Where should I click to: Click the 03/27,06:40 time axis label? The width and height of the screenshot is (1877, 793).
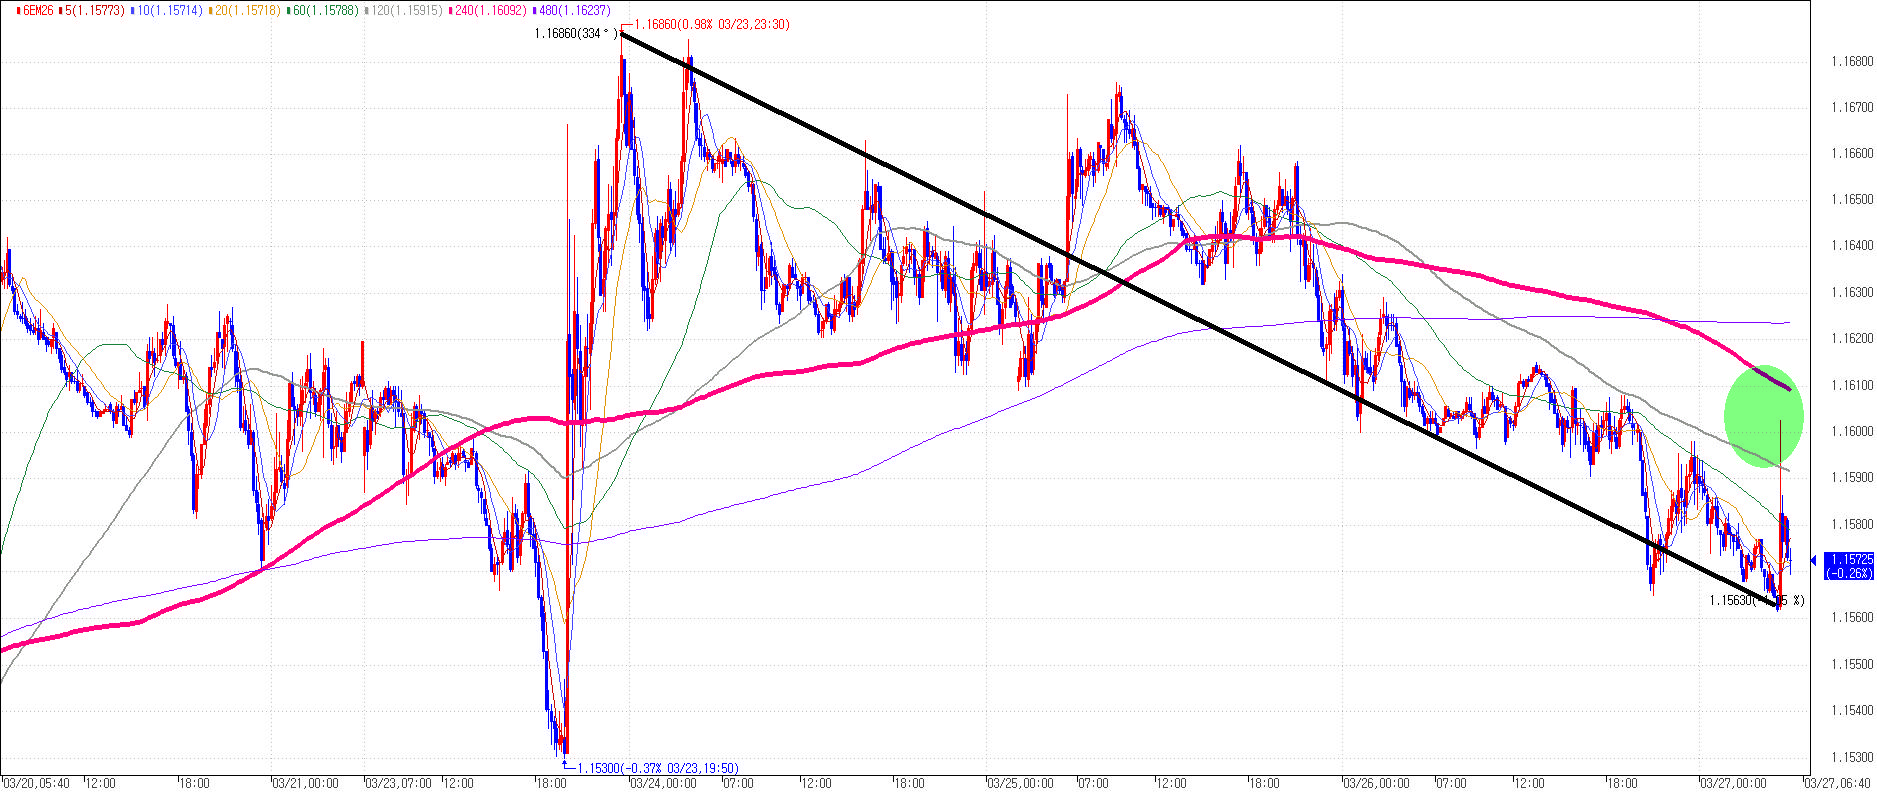(1840, 783)
